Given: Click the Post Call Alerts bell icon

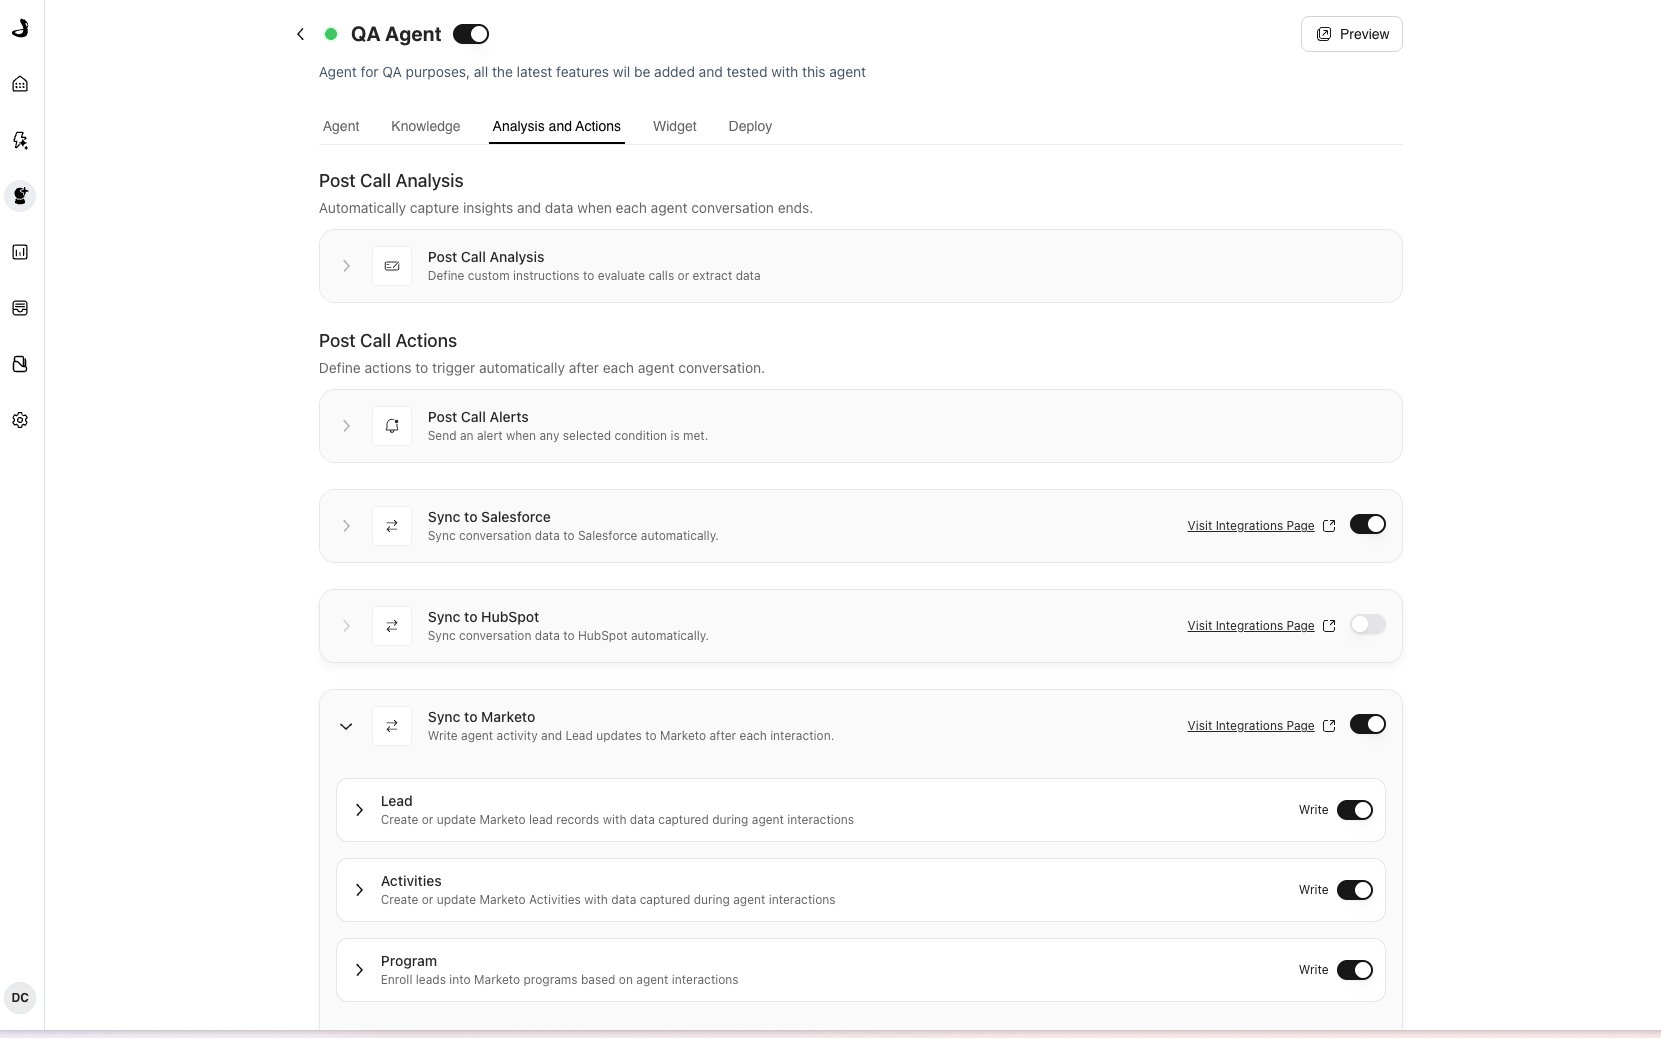Looking at the screenshot, I should [x=392, y=426].
